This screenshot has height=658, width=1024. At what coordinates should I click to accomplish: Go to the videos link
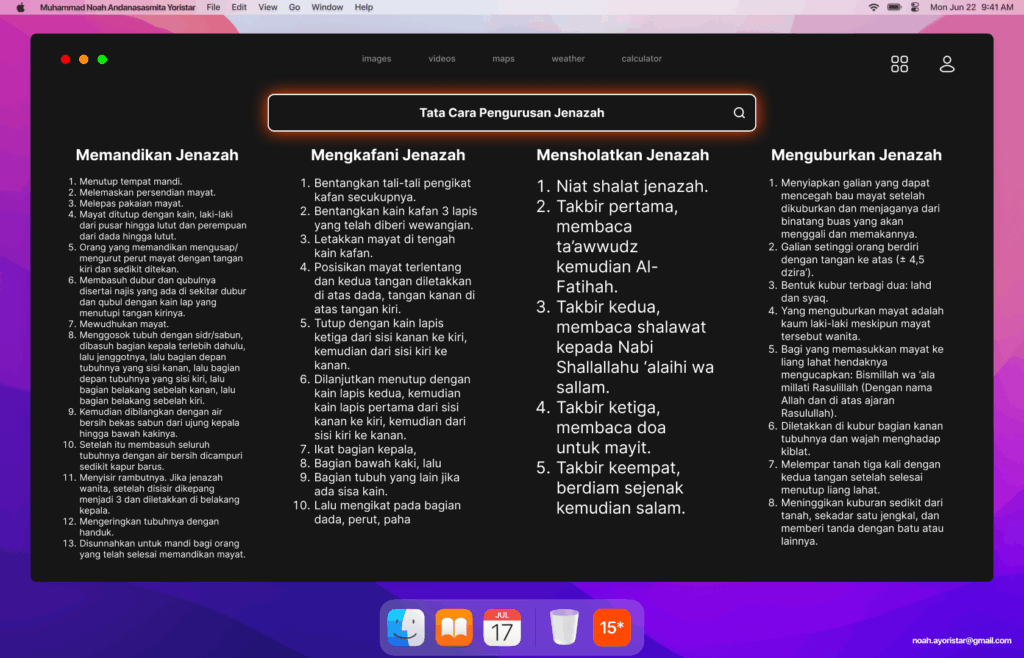pyautogui.click(x=442, y=59)
